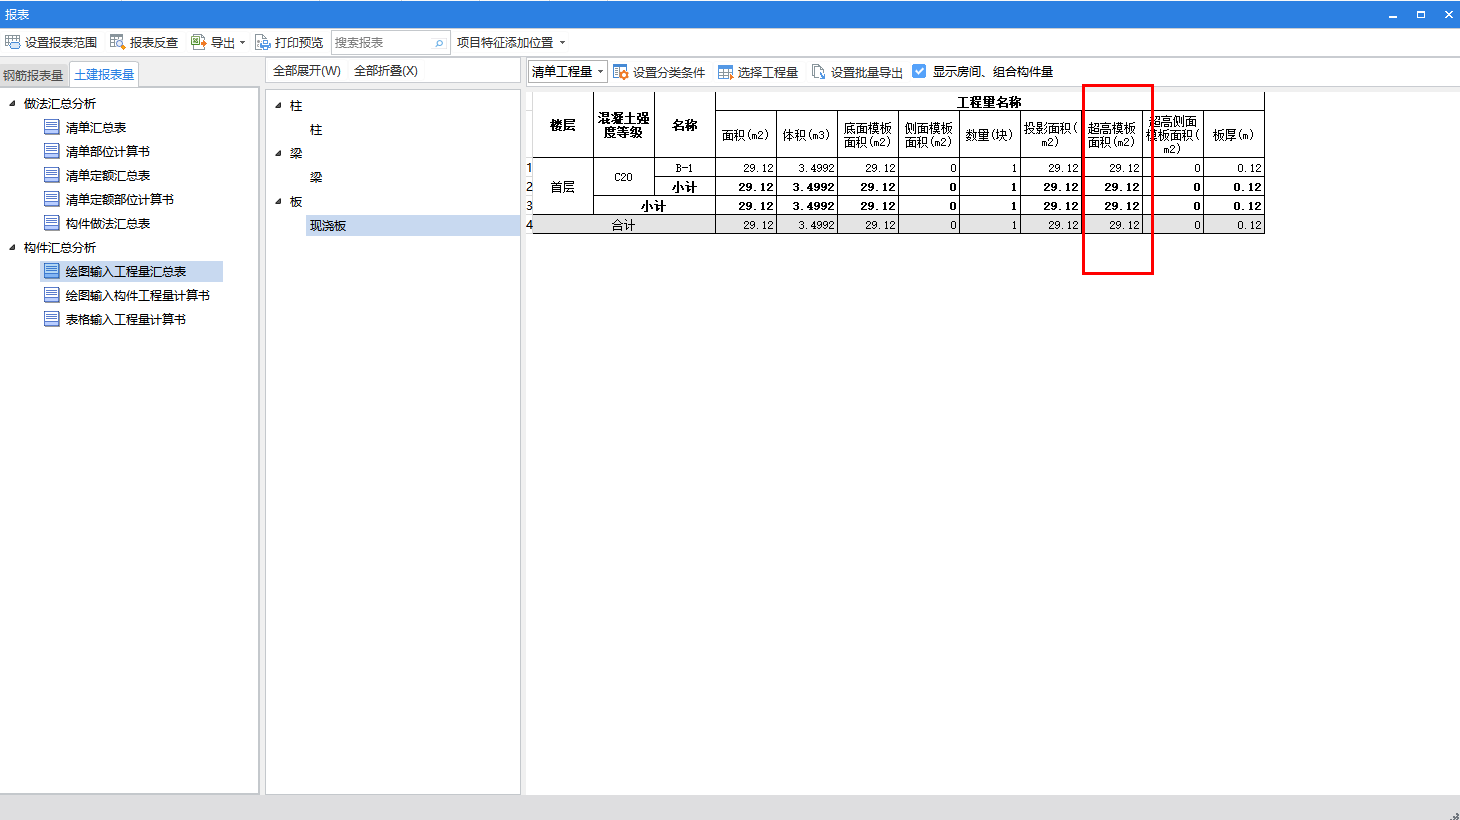This screenshot has height=820, width=1460.
Task: Click 面积(m2) column header
Action: [x=745, y=134]
